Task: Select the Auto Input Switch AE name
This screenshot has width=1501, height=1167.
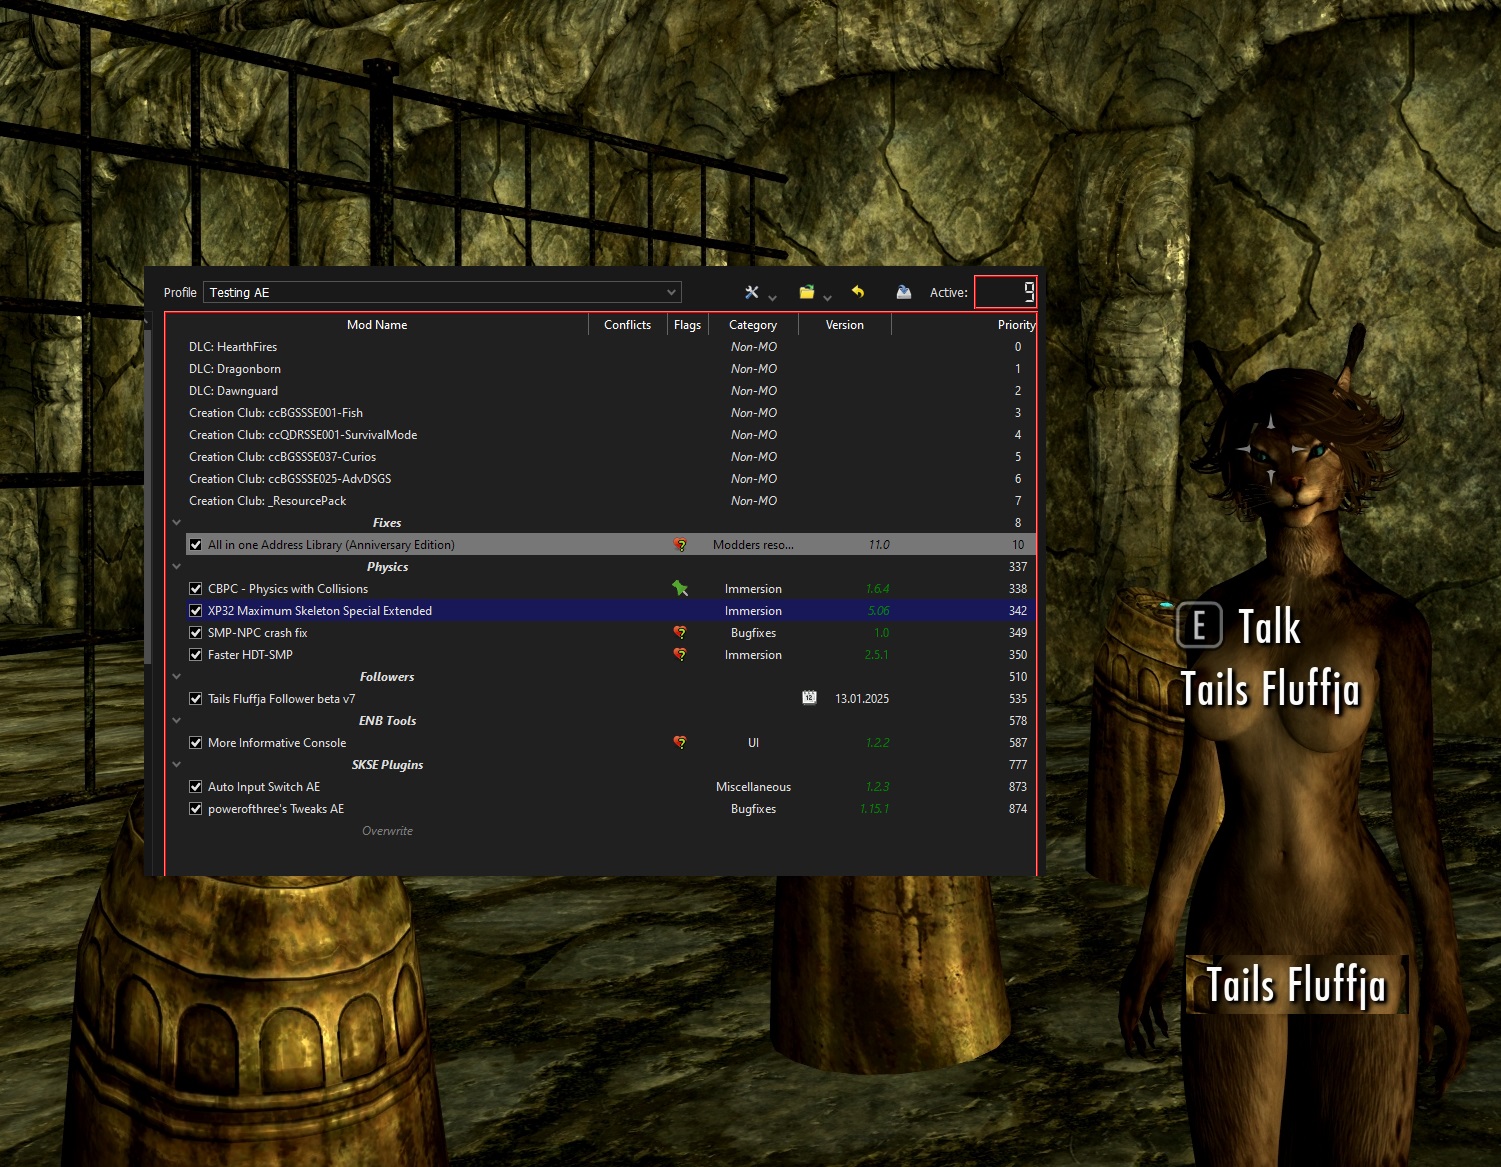Action: pyautogui.click(x=264, y=787)
